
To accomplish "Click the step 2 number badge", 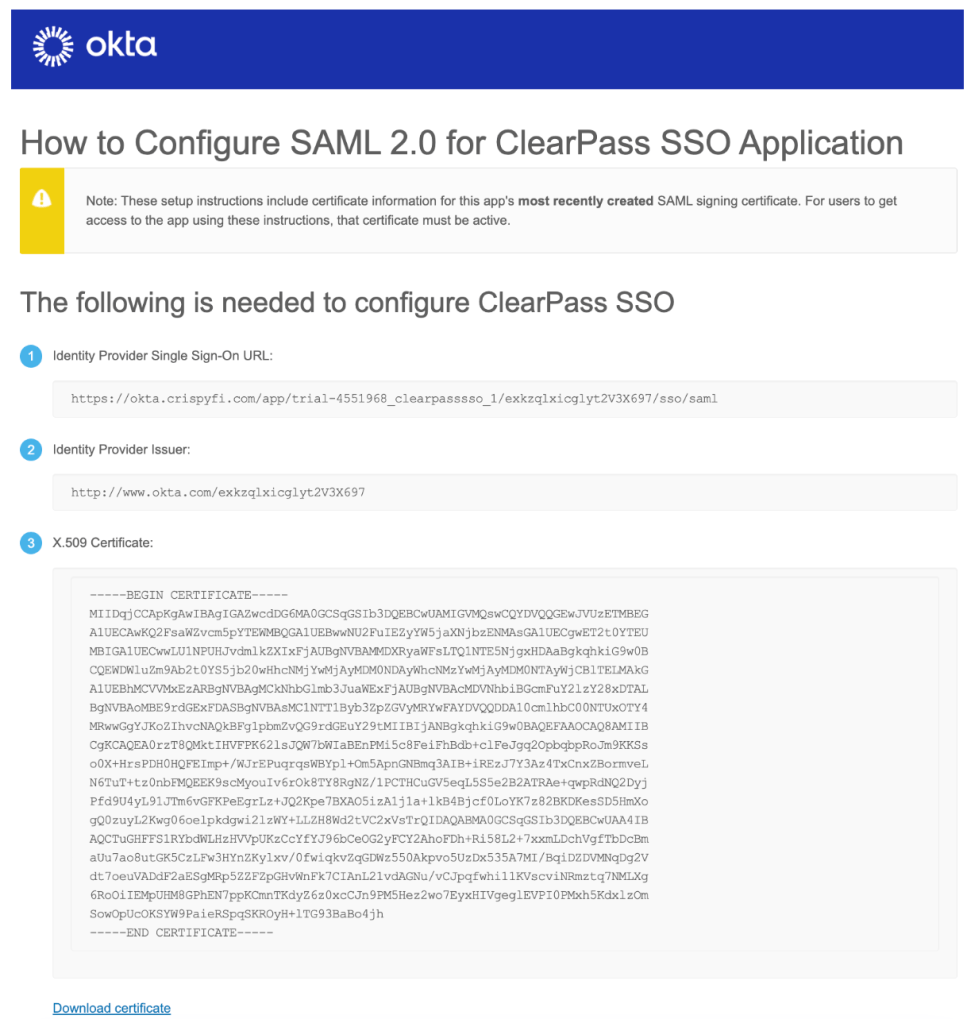I will pyautogui.click(x=32, y=450).
